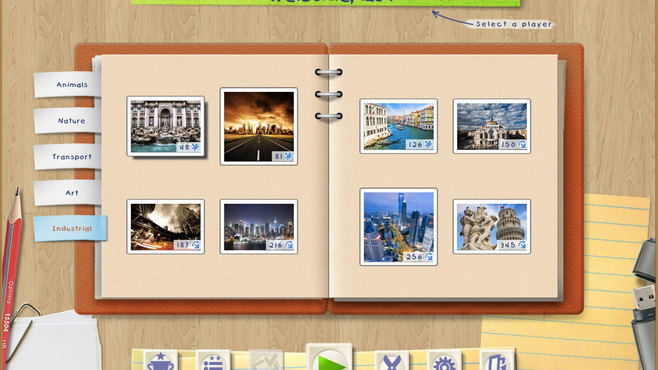Click the exit door icon
Viewport: 658px width, 370px height.
[x=497, y=360]
